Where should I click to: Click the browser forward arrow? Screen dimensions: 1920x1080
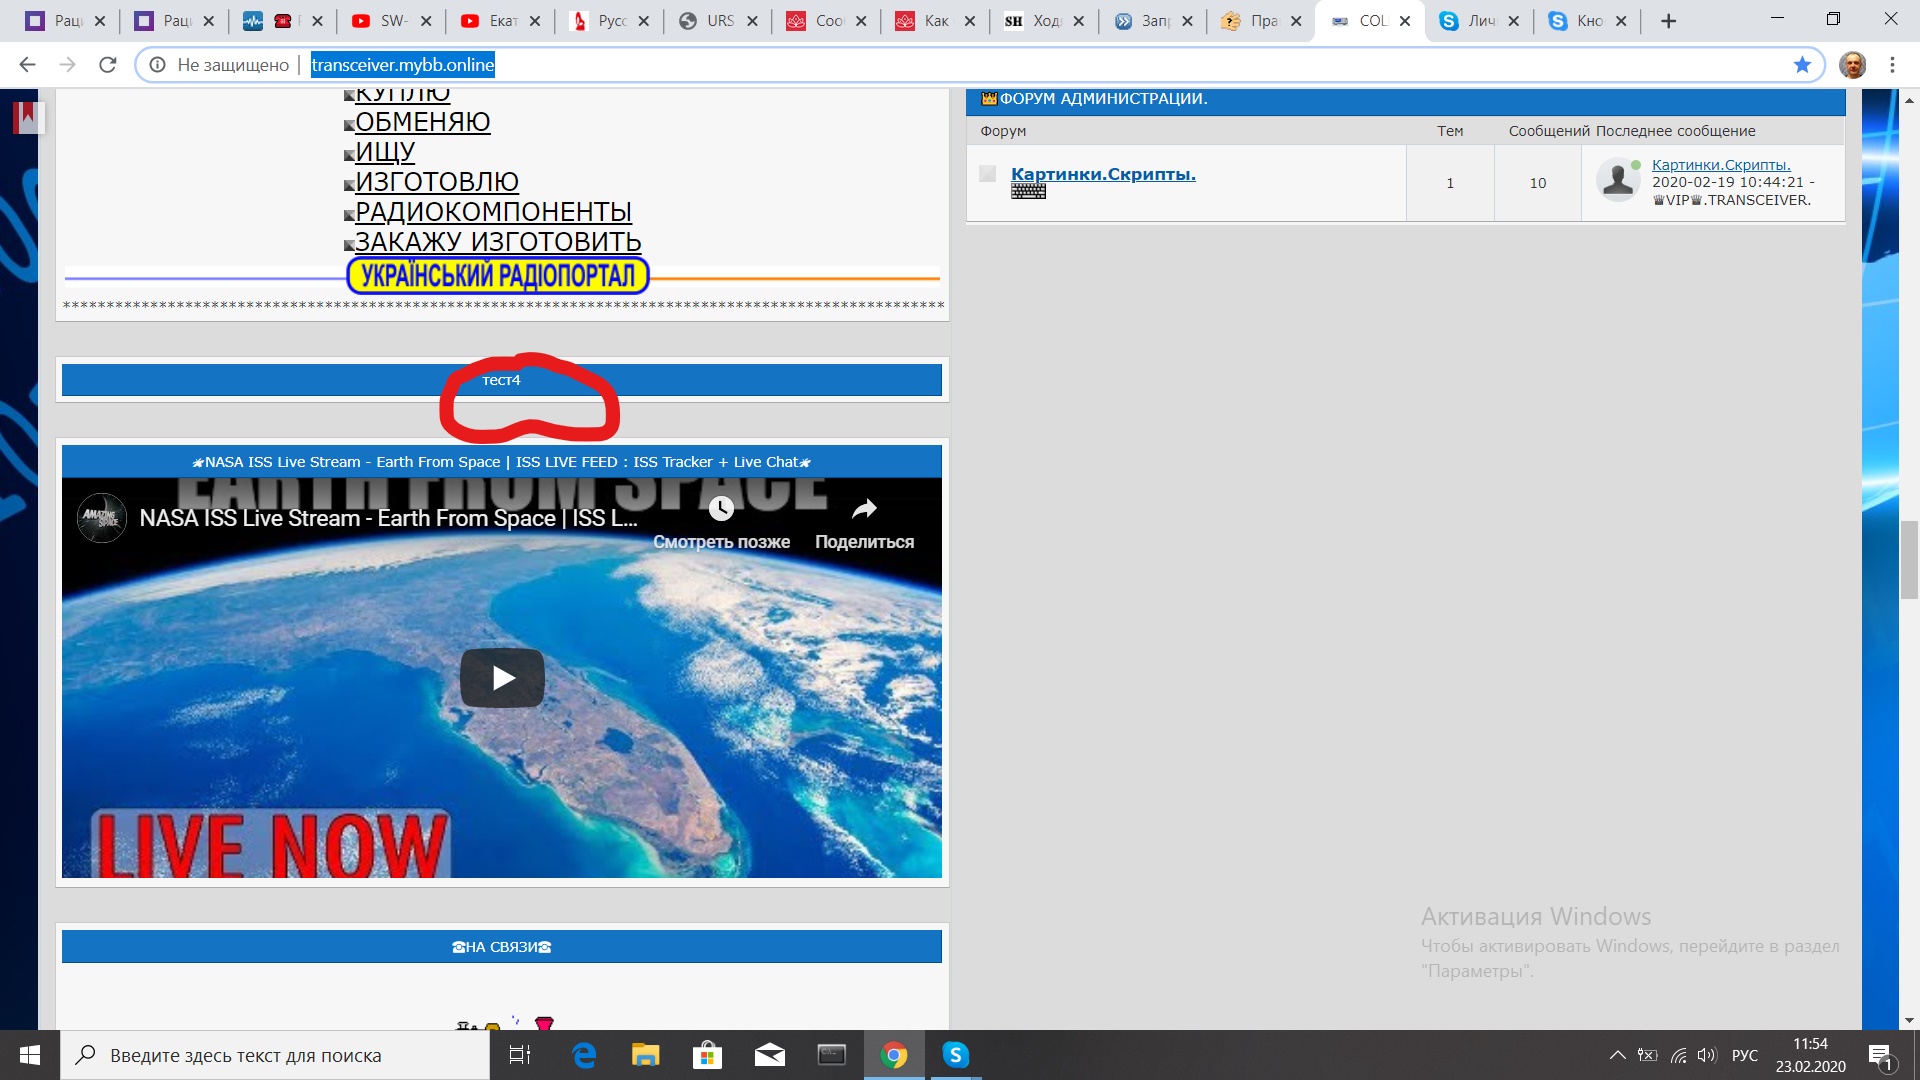coord(67,65)
